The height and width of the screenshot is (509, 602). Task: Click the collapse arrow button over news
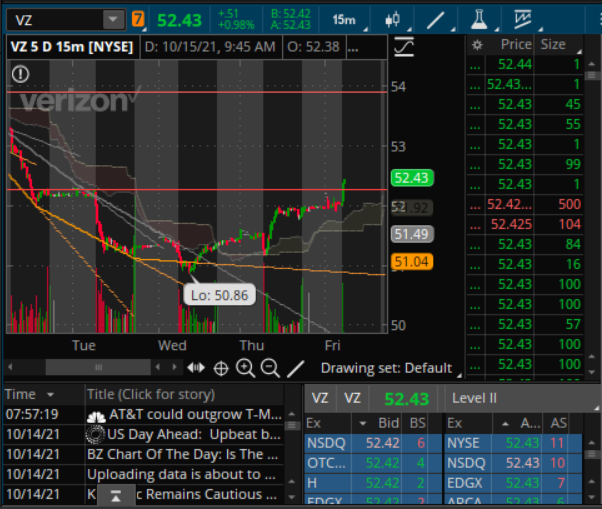116,496
